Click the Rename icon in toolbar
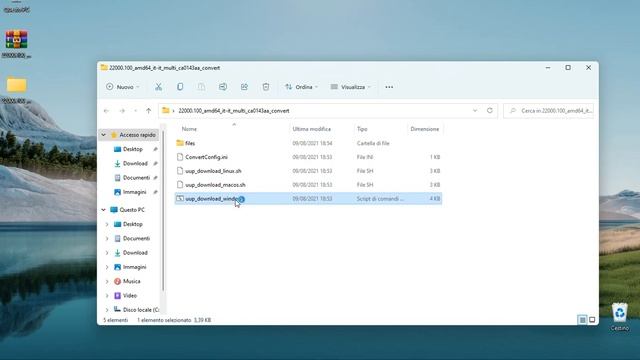The height and width of the screenshot is (360, 640). click(x=223, y=87)
